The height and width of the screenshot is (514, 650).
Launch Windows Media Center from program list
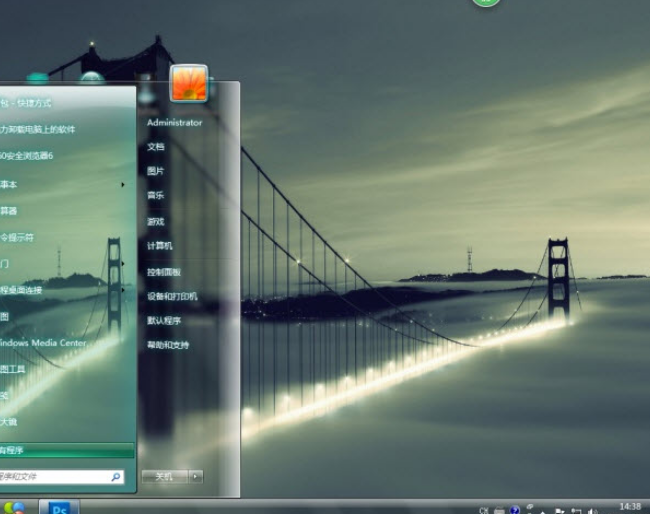44,342
